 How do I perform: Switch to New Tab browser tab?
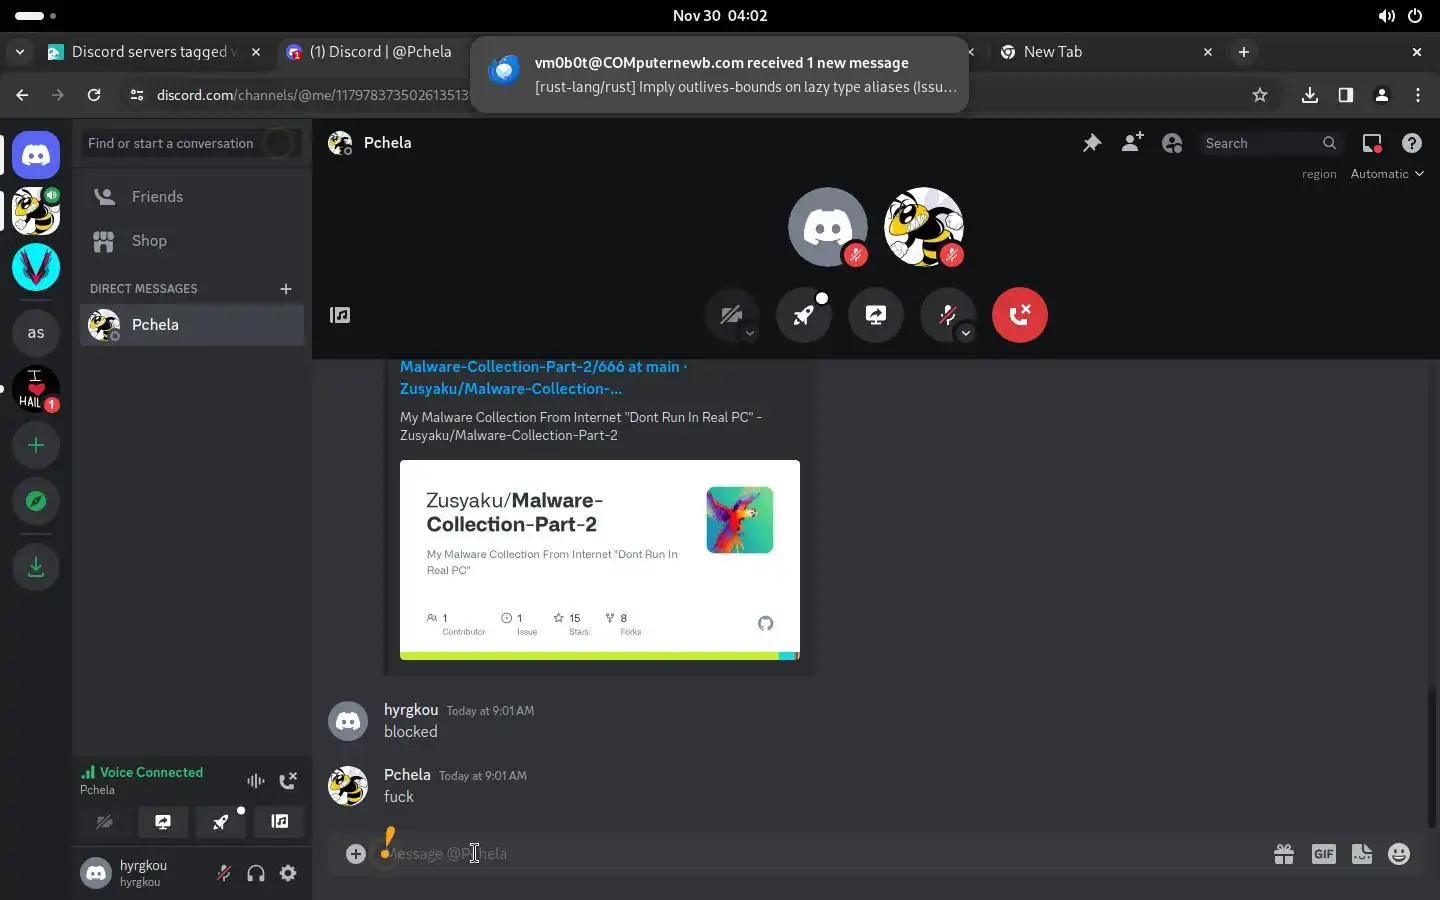click(x=1104, y=52)
